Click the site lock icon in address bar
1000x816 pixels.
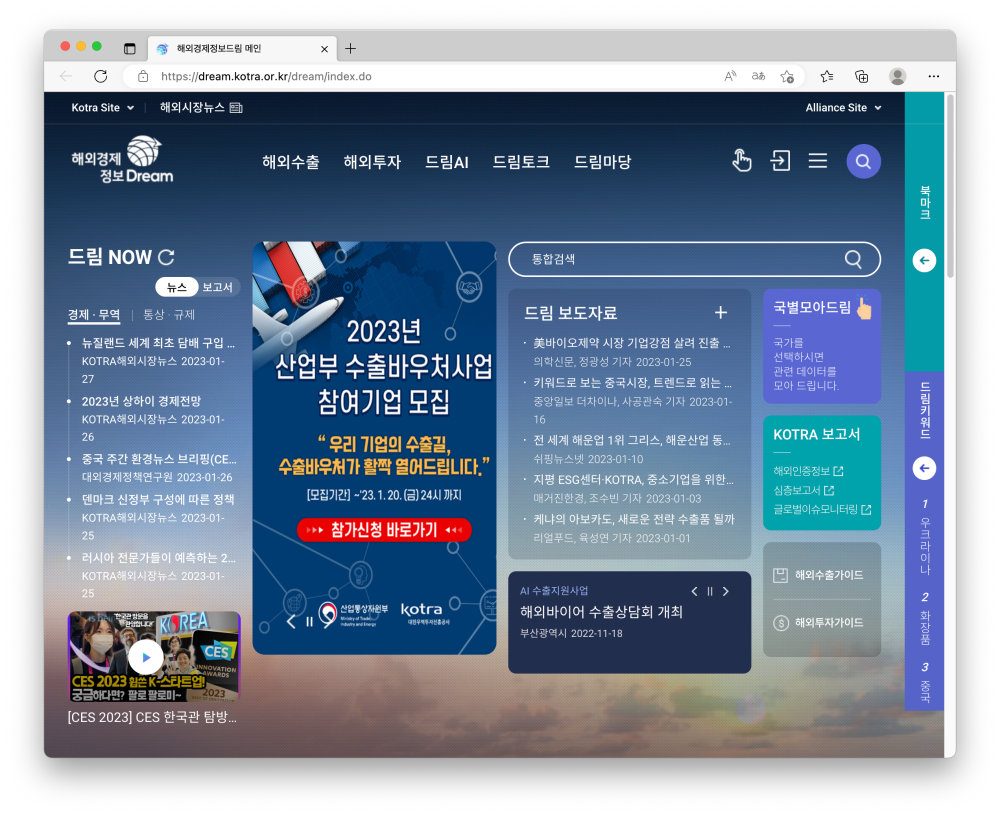tap(143, 77)
